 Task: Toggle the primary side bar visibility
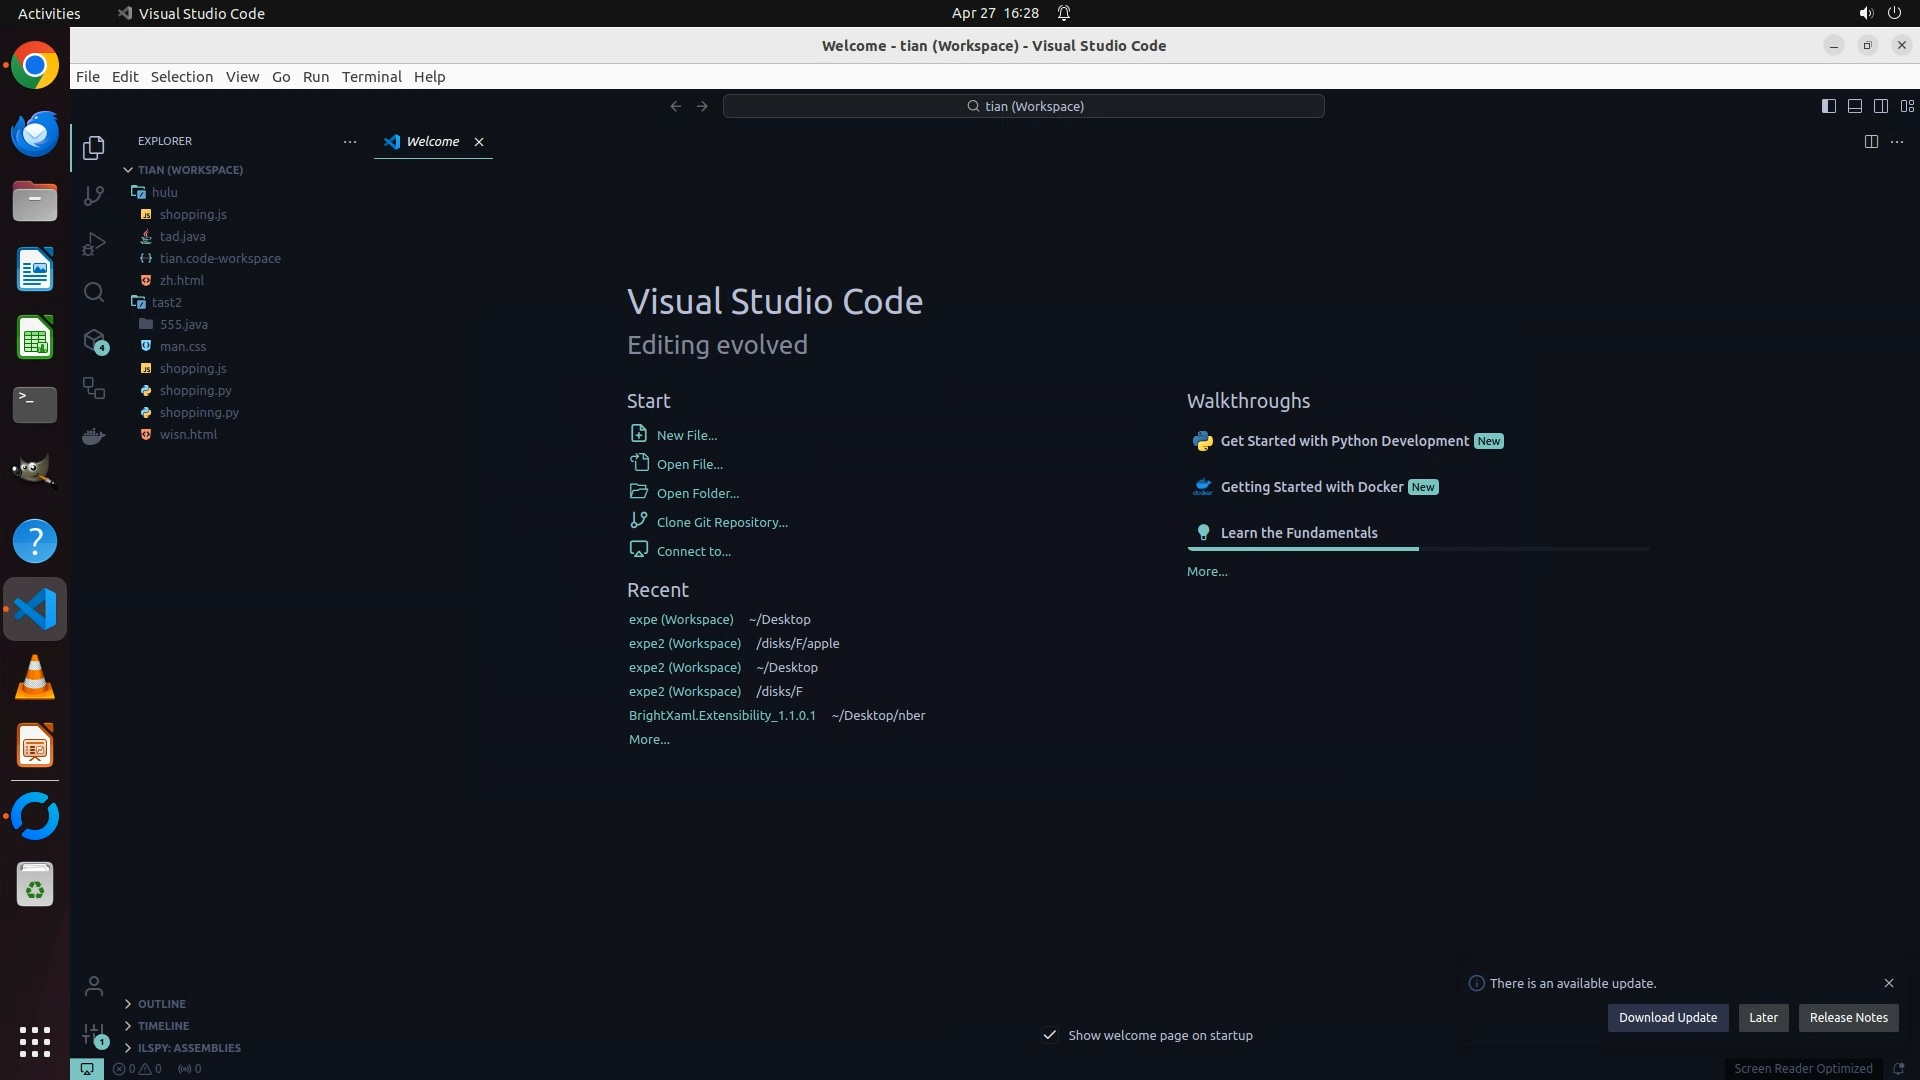coord(1829,106)
